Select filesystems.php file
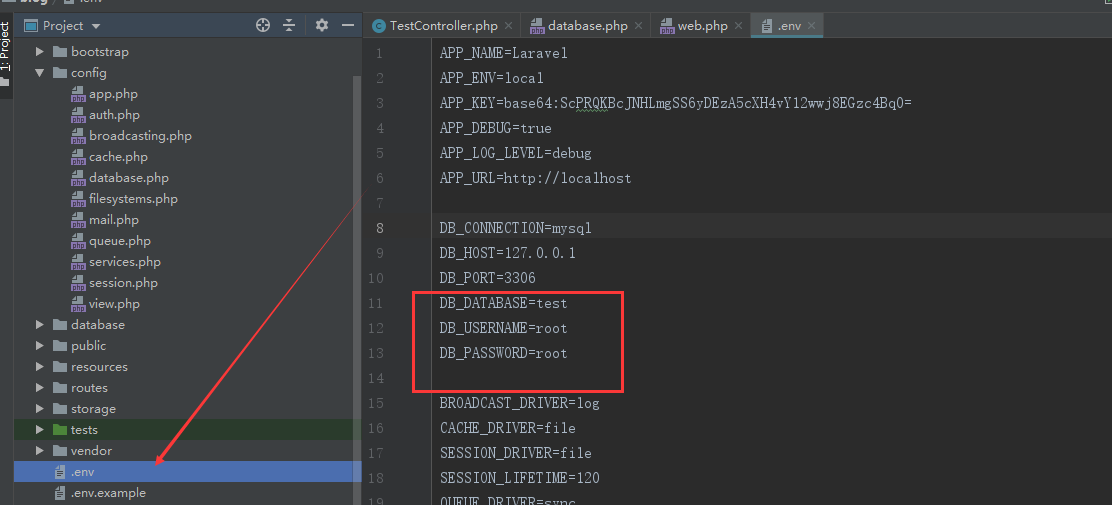This screenshot has height=505, width=1112. [133, 199]
